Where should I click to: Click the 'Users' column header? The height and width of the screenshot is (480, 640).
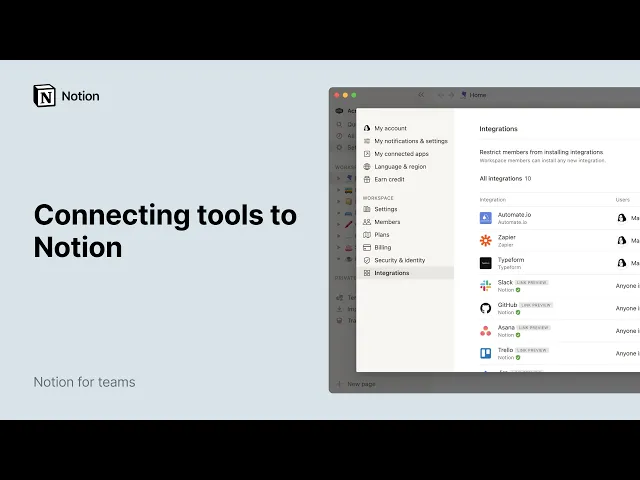[622, 200]
